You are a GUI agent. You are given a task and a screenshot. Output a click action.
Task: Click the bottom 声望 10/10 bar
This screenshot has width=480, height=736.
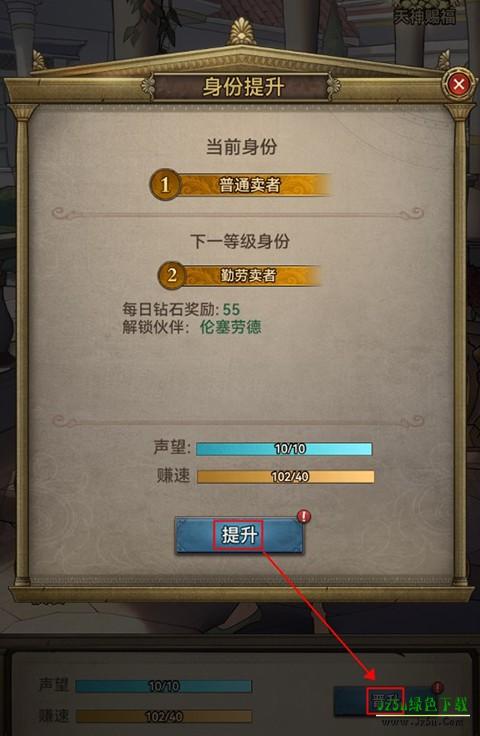point(164,686)
